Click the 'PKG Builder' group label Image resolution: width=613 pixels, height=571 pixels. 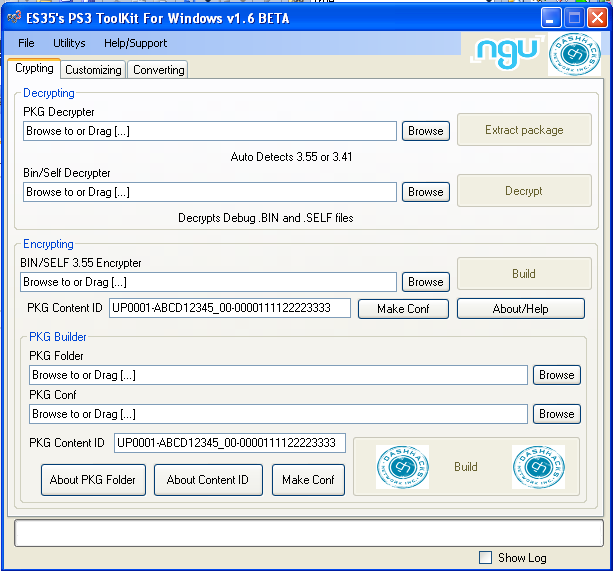click(58, 337)
